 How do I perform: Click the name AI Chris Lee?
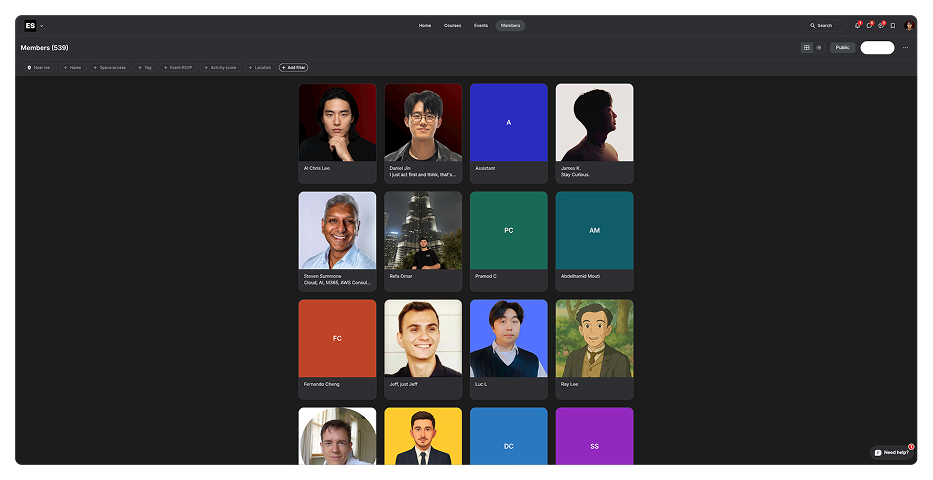pyautogui.click(x=317, y=168)
